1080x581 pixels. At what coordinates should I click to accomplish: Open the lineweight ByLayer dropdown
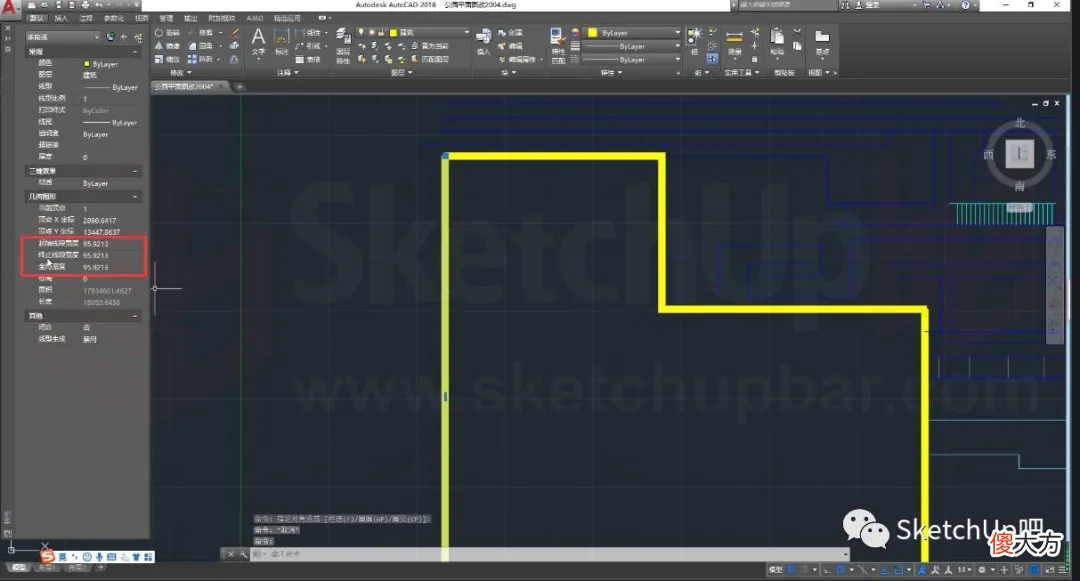point(632,46)
